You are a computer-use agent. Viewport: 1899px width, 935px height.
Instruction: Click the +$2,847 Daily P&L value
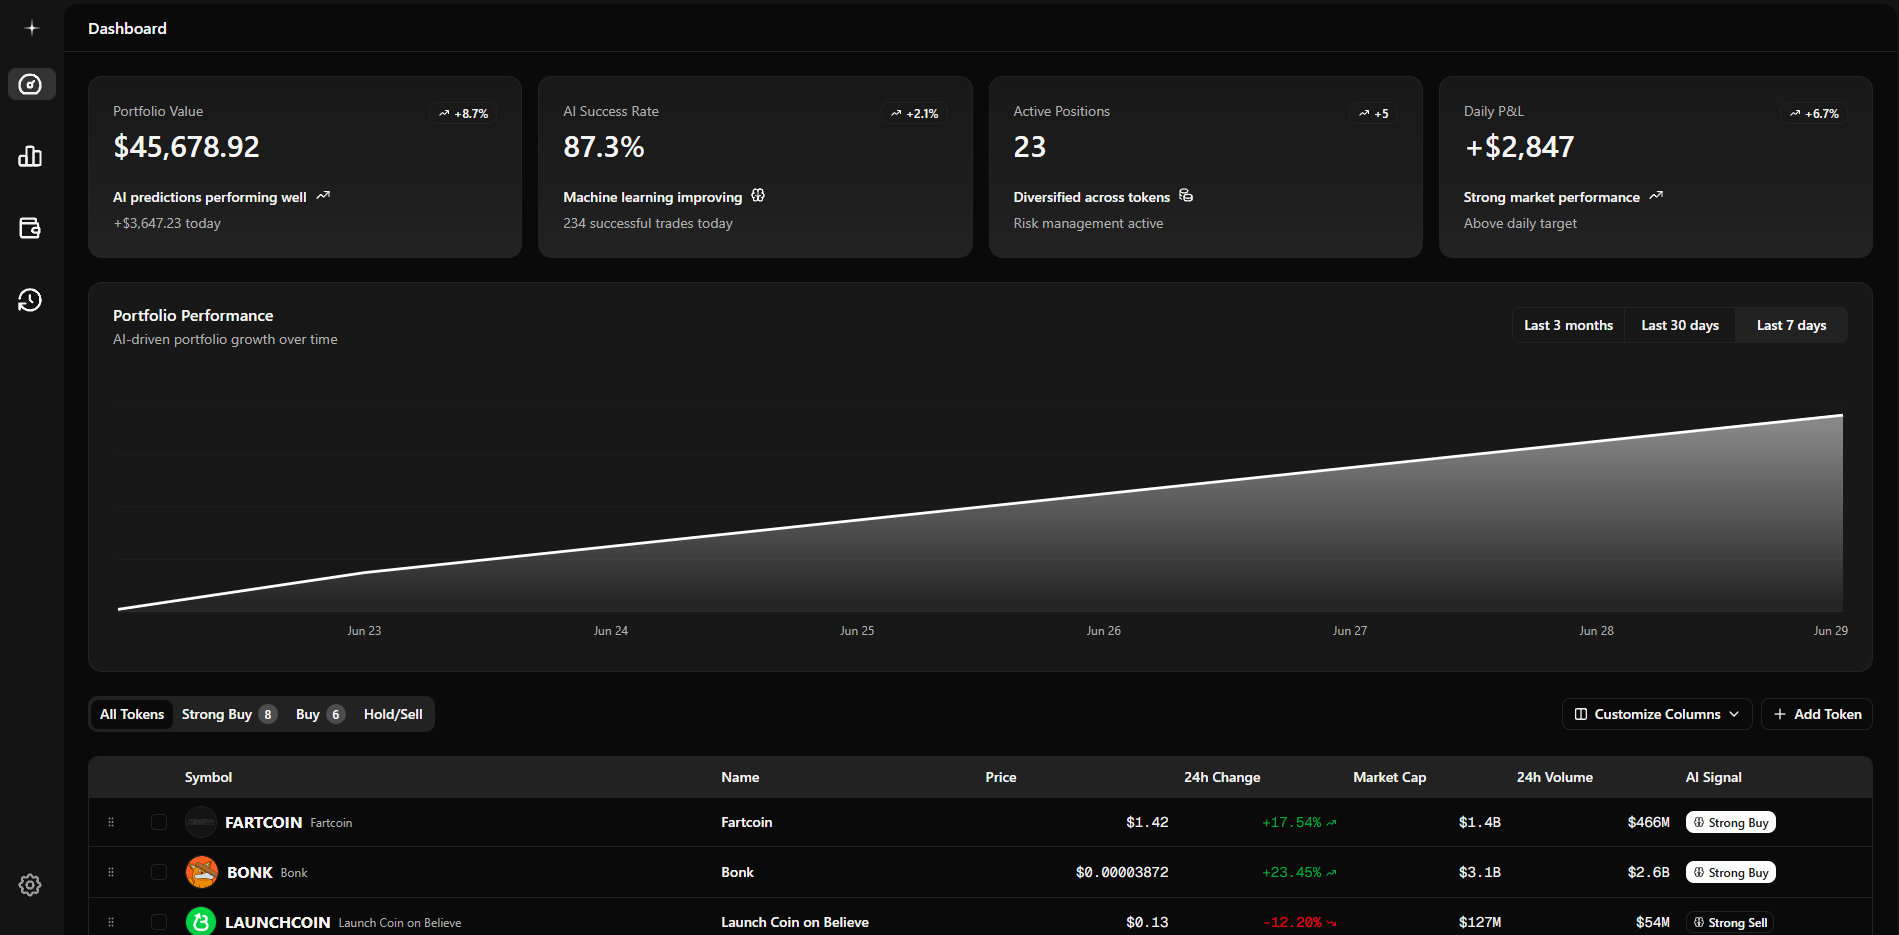click(1519, 147)
